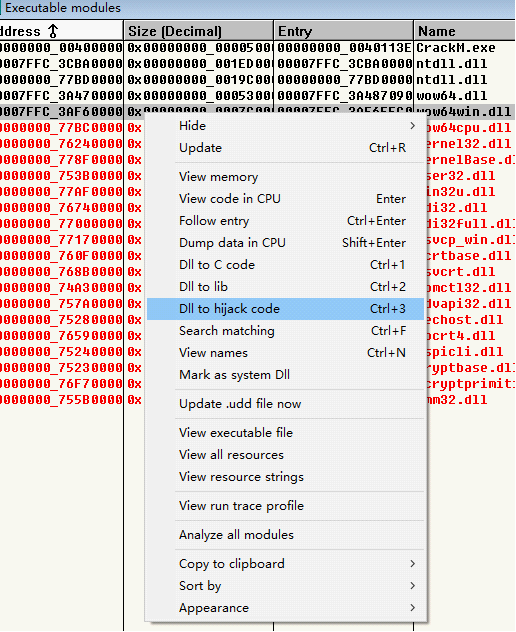Select the wow64win.dll module row
Viewport: 516px width, 632px height.
(257, 112)
